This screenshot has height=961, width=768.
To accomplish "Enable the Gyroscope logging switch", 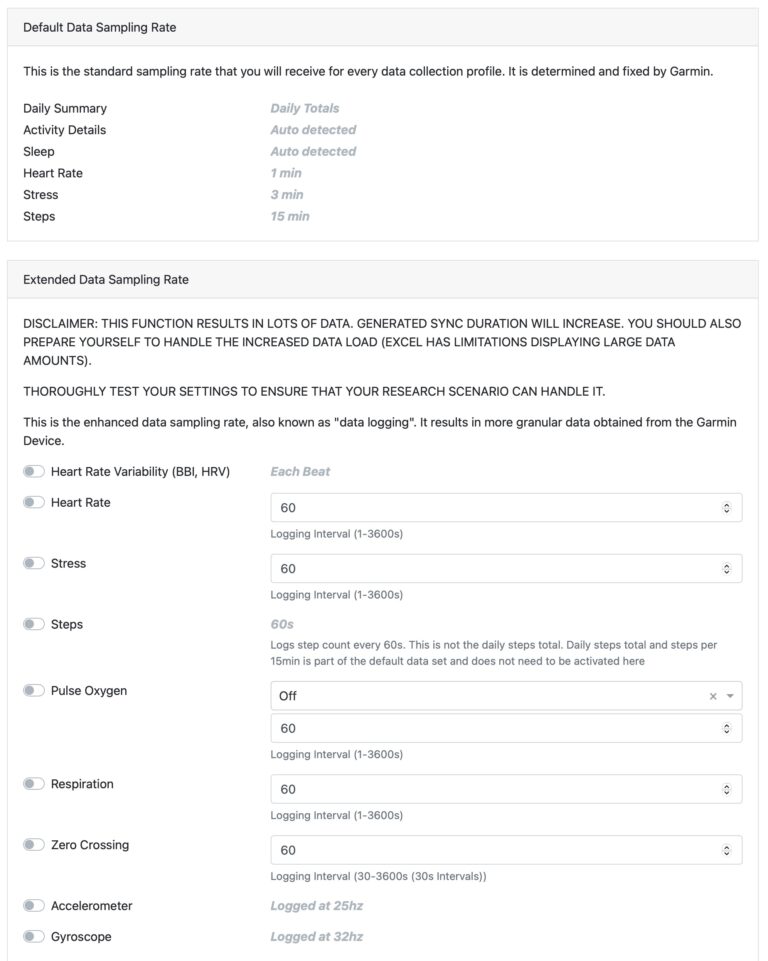I will coord(34,936).
